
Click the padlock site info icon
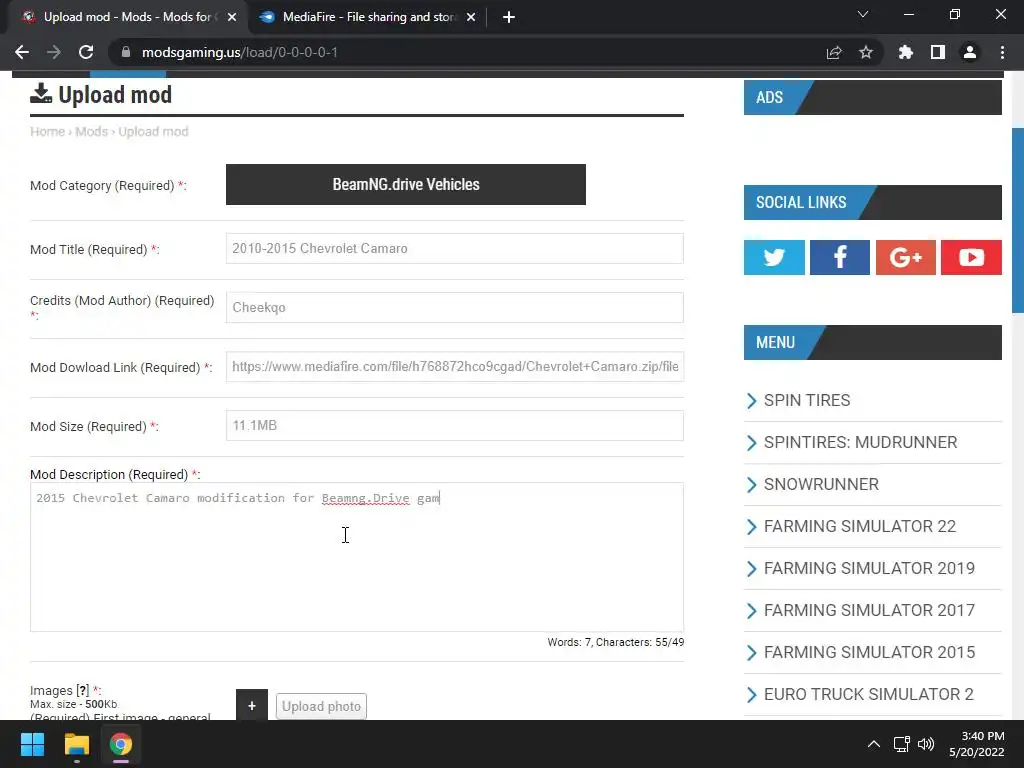click(x=126, y=52)
